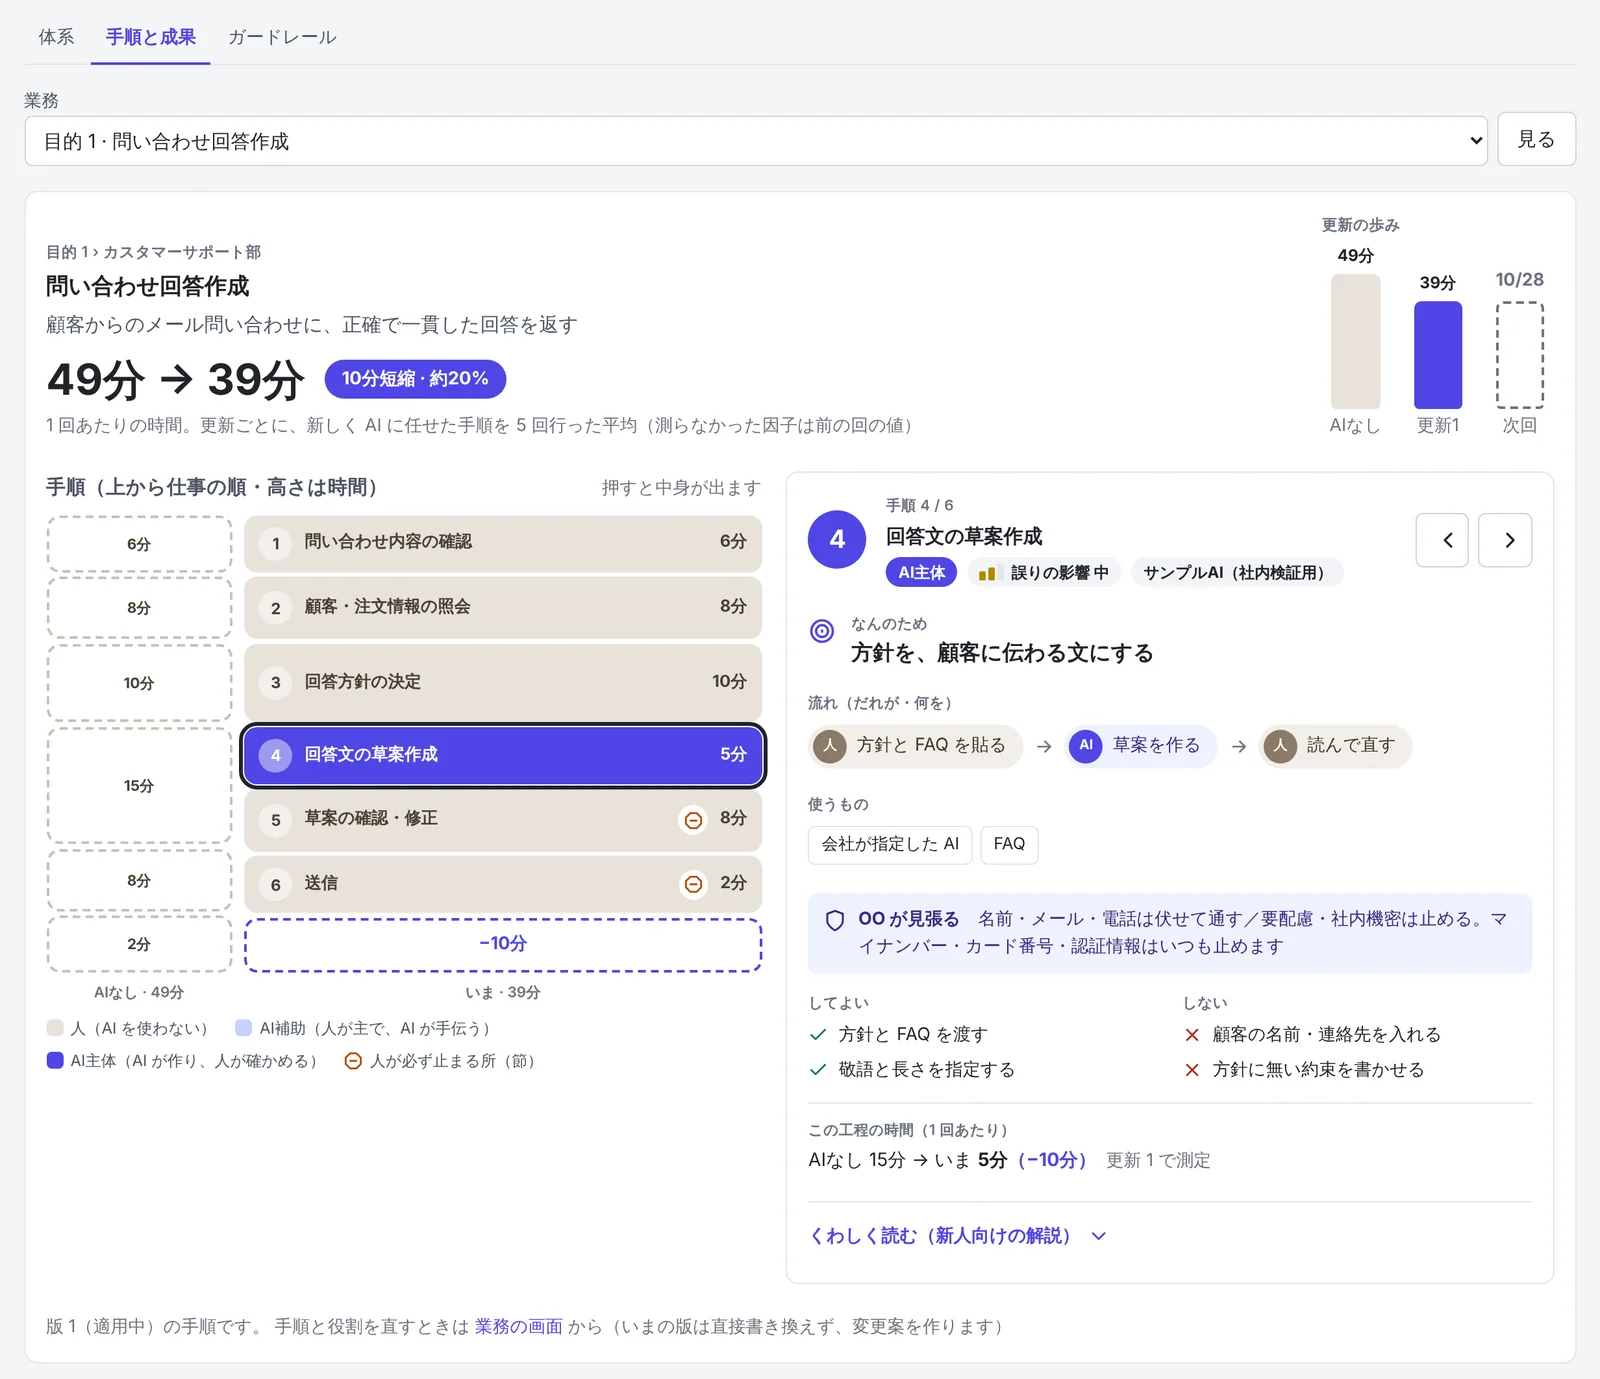Click the 会社が指定した AI chip
Image resolution: width=1600 pixels, height=1379 pixels.
point(890,844)
